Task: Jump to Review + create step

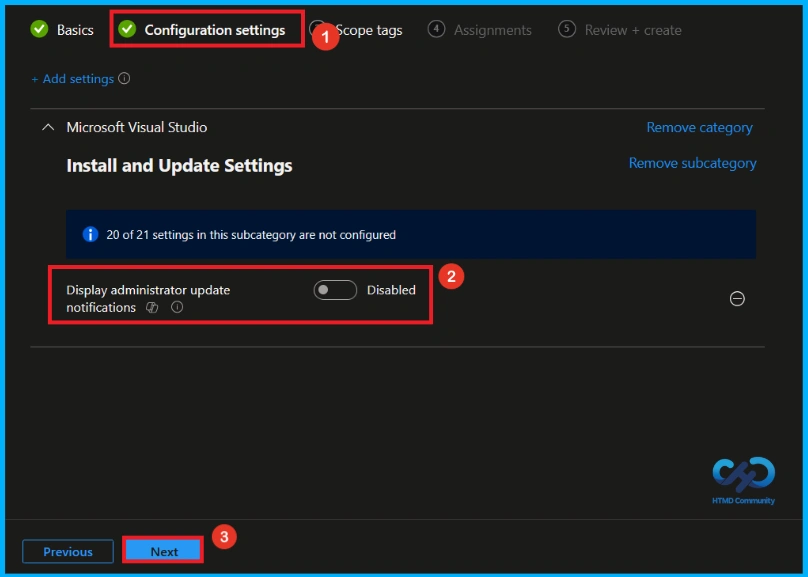Action: (620, 30)
